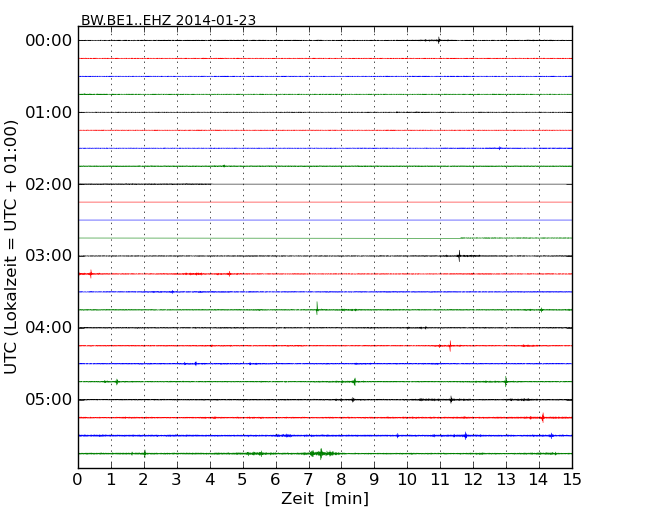The image size is (650, 520).
Task: Select the 02:00 time axis label
Action: tap(49, 184)
